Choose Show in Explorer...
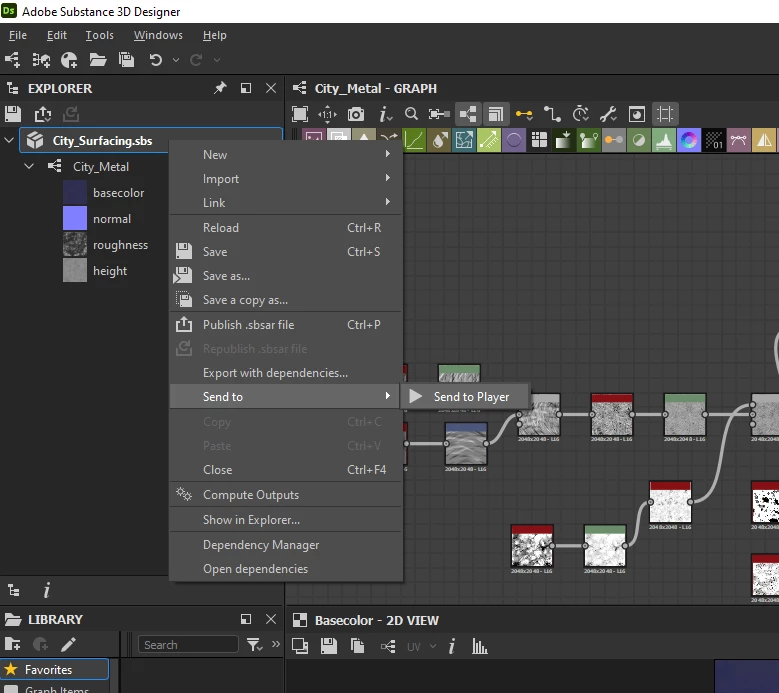779x693 pixels. click(x=286, y=520)
